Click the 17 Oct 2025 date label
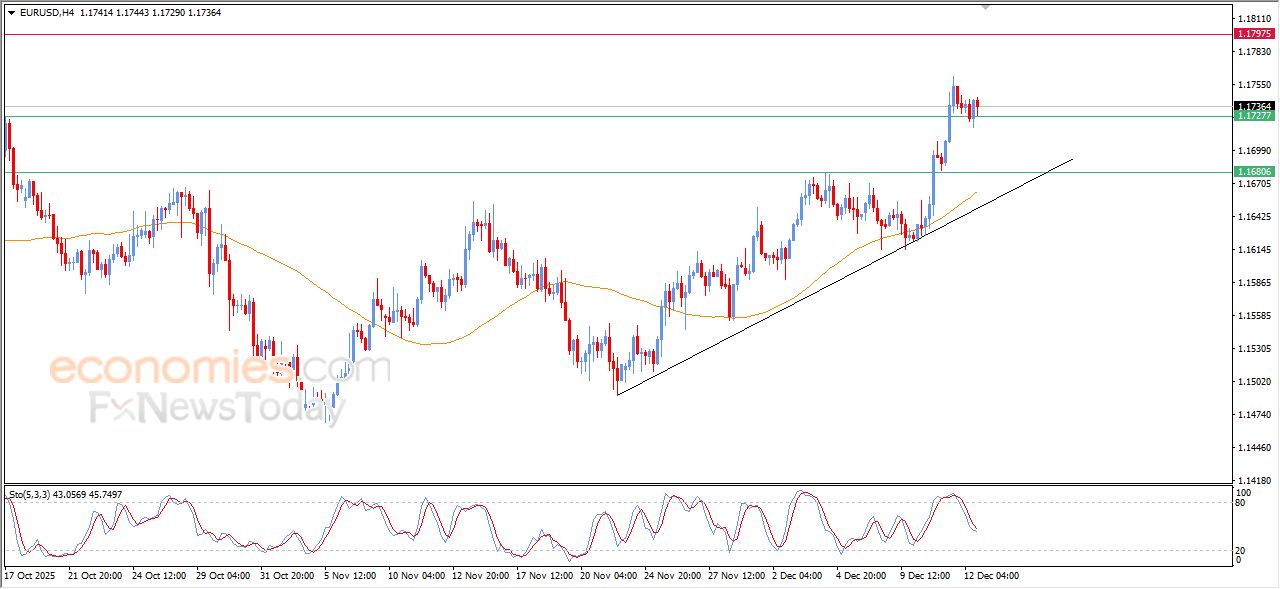 [30, 576]
